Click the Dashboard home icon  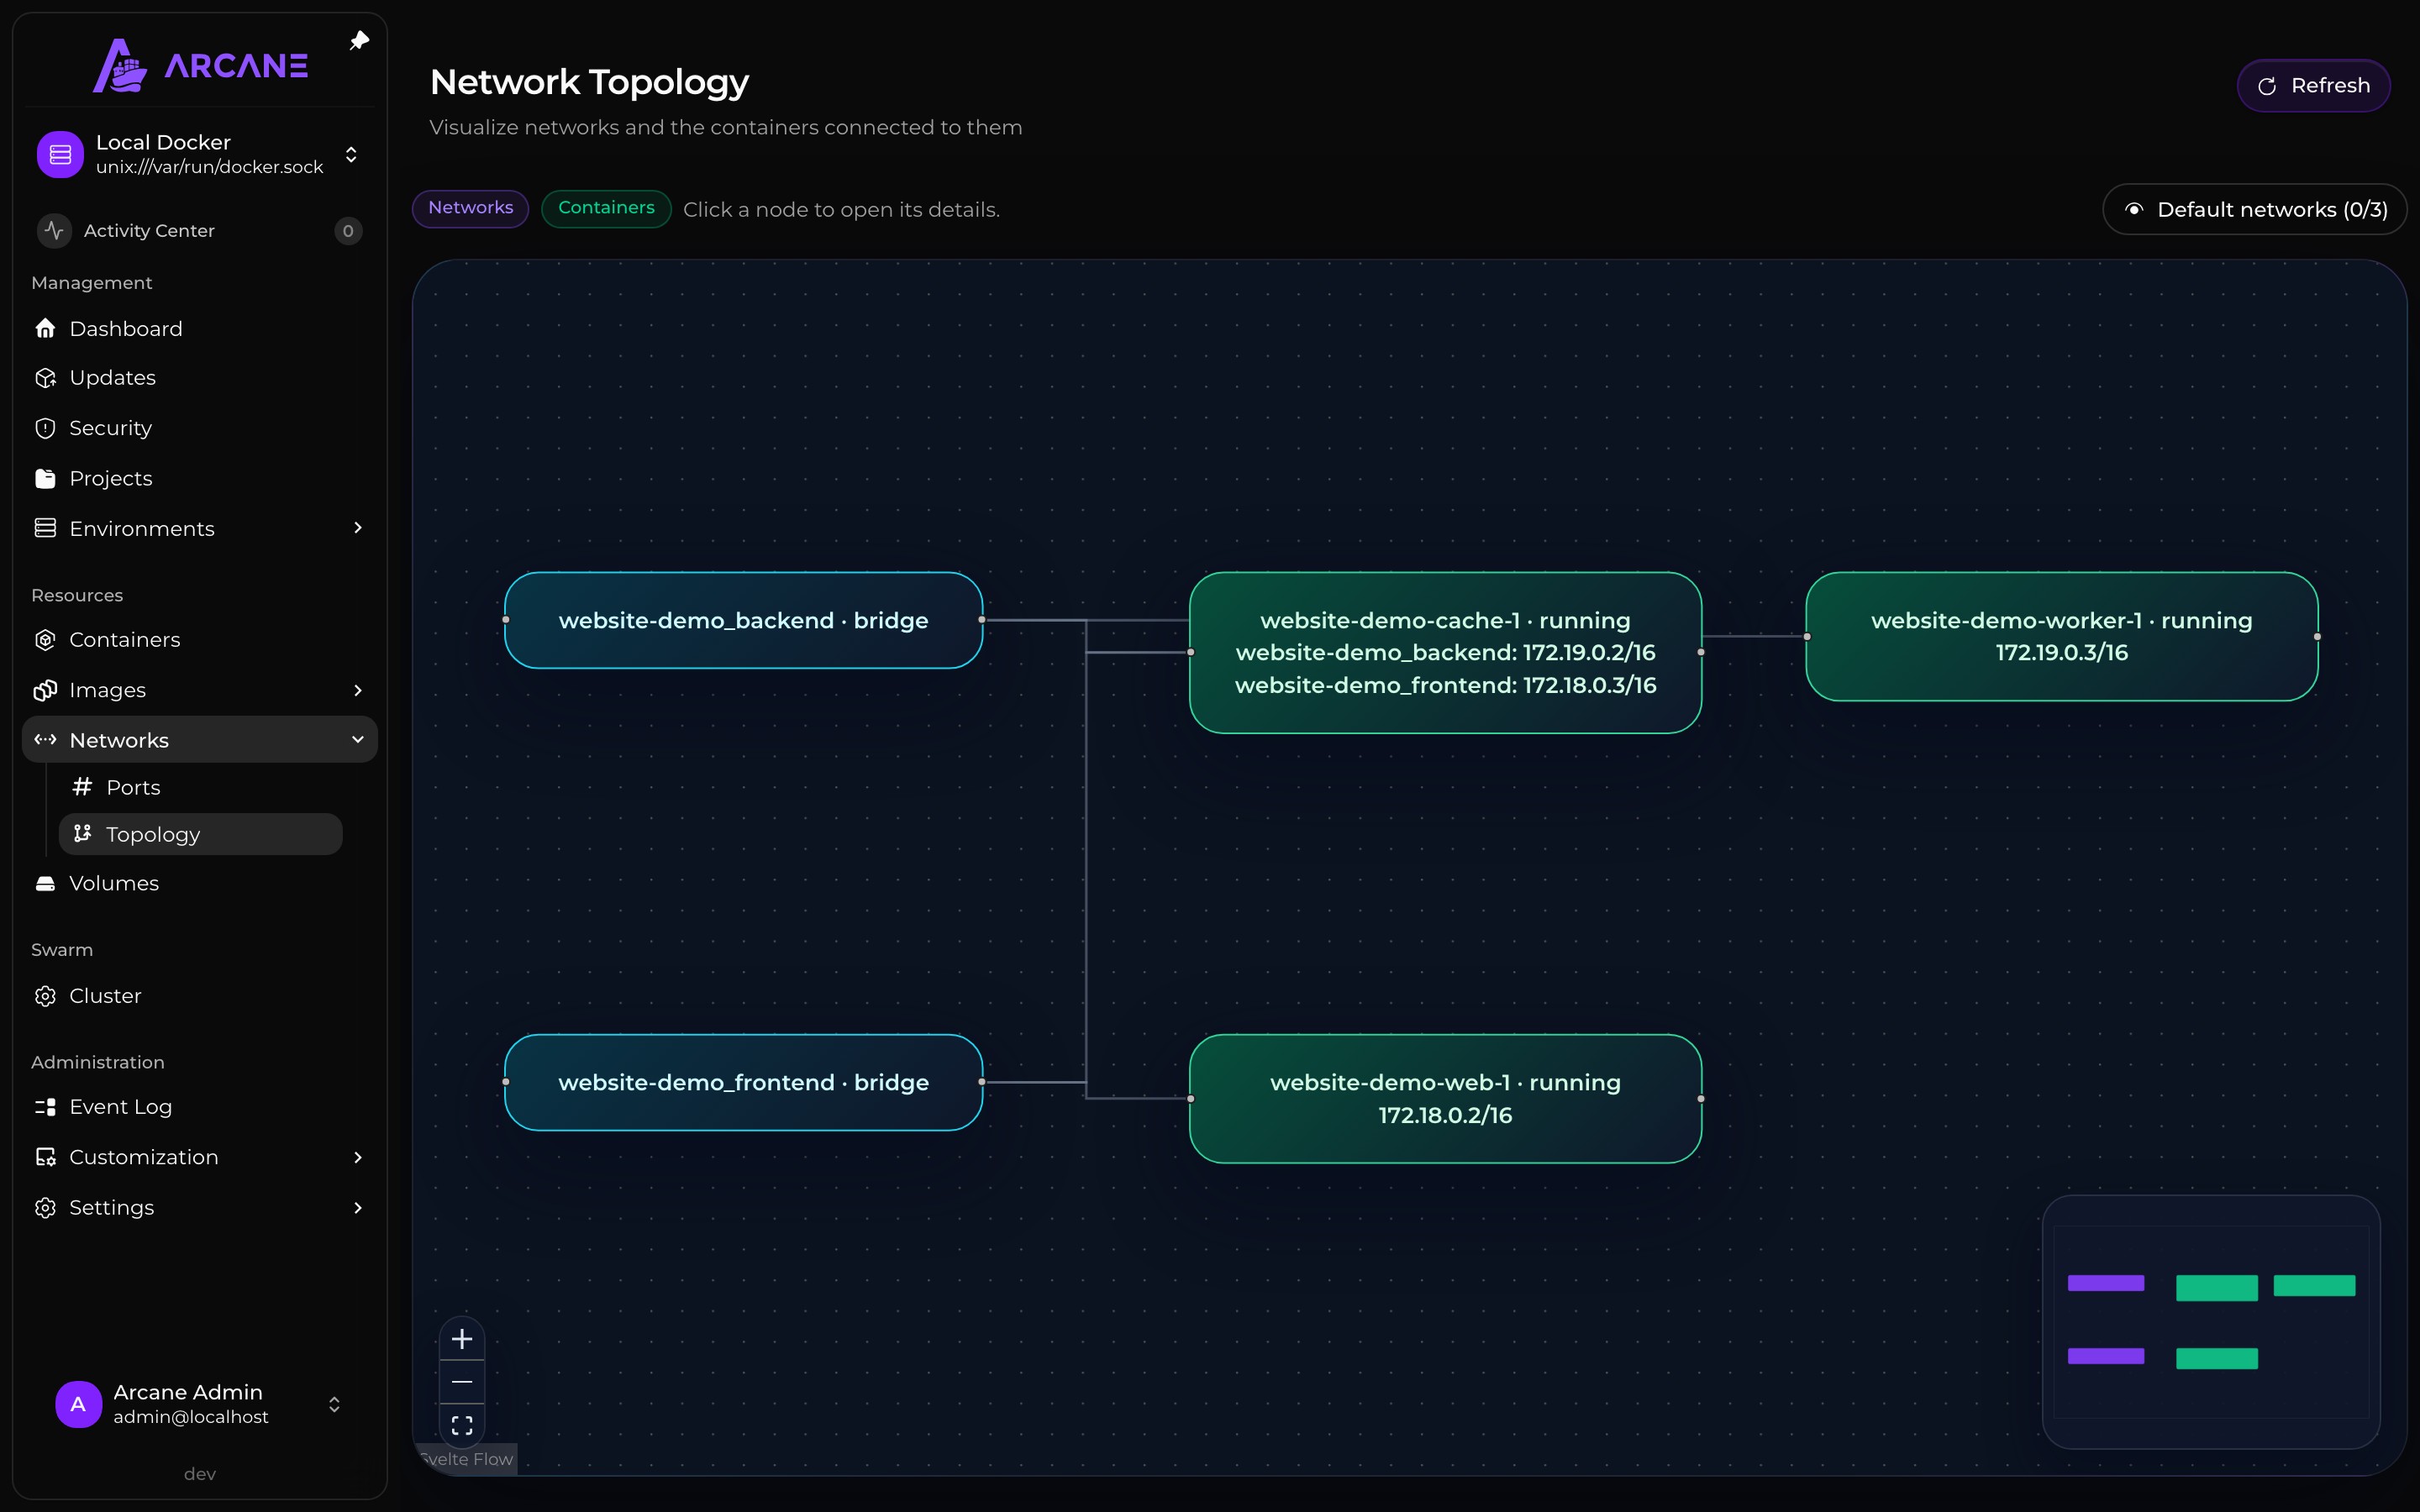coord(45,328)
